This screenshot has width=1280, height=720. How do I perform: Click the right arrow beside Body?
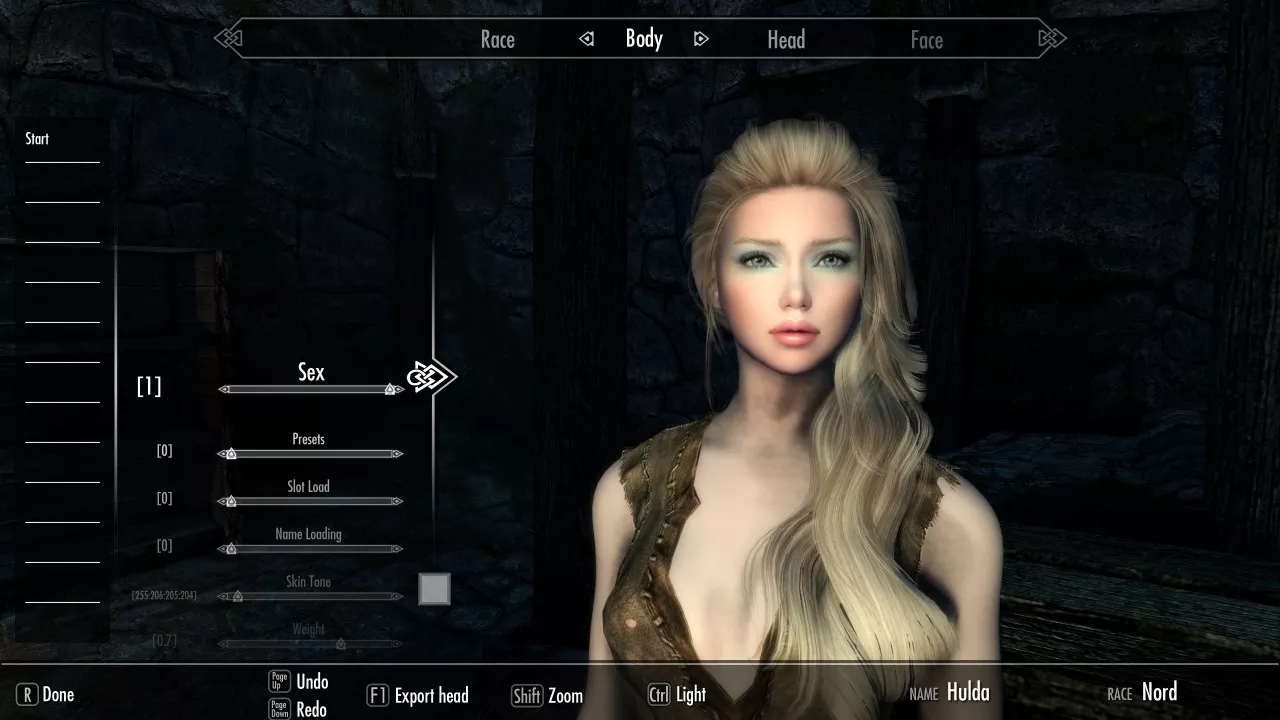(x=701, y=39)
